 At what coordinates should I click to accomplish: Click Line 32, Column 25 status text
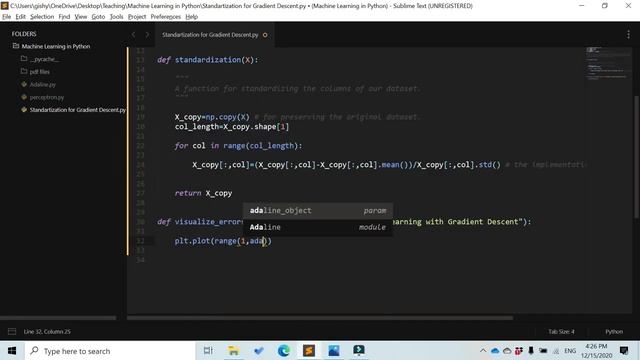pyautogui.click(x=47, y=331)
